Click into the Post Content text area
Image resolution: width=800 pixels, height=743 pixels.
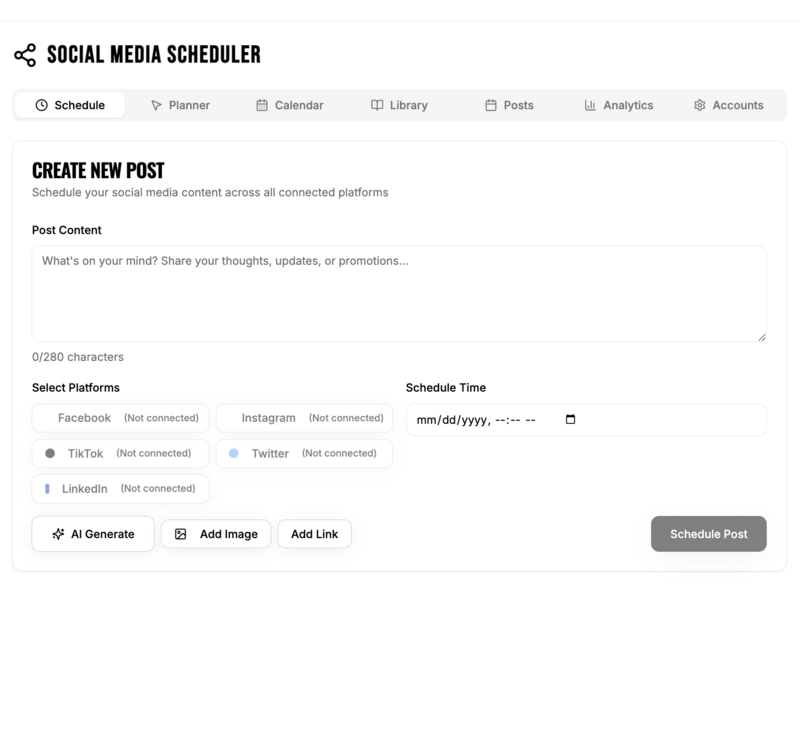tap(399, 294)
